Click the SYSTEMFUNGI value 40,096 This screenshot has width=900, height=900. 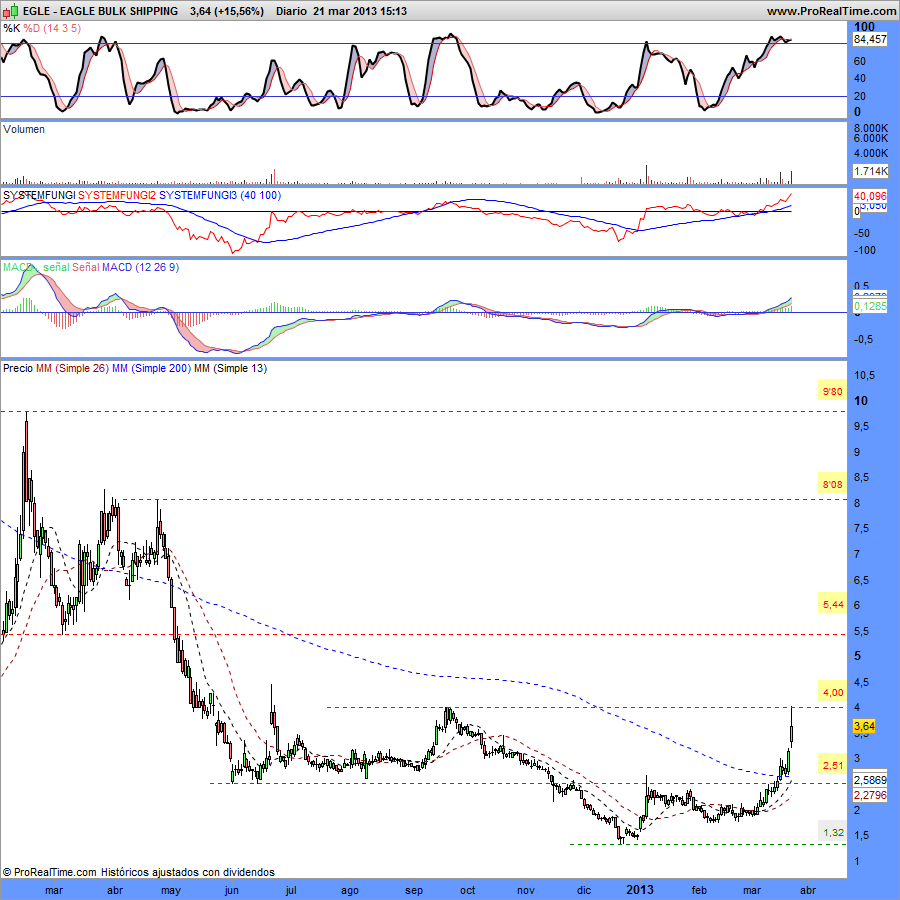(x=870, y=196)
